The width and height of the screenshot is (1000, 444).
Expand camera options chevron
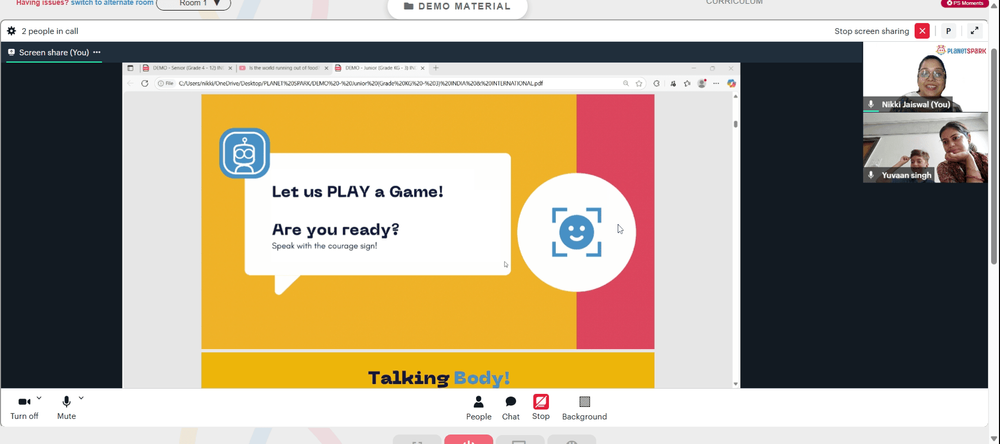pyautogui.click(x=39, y=398)
